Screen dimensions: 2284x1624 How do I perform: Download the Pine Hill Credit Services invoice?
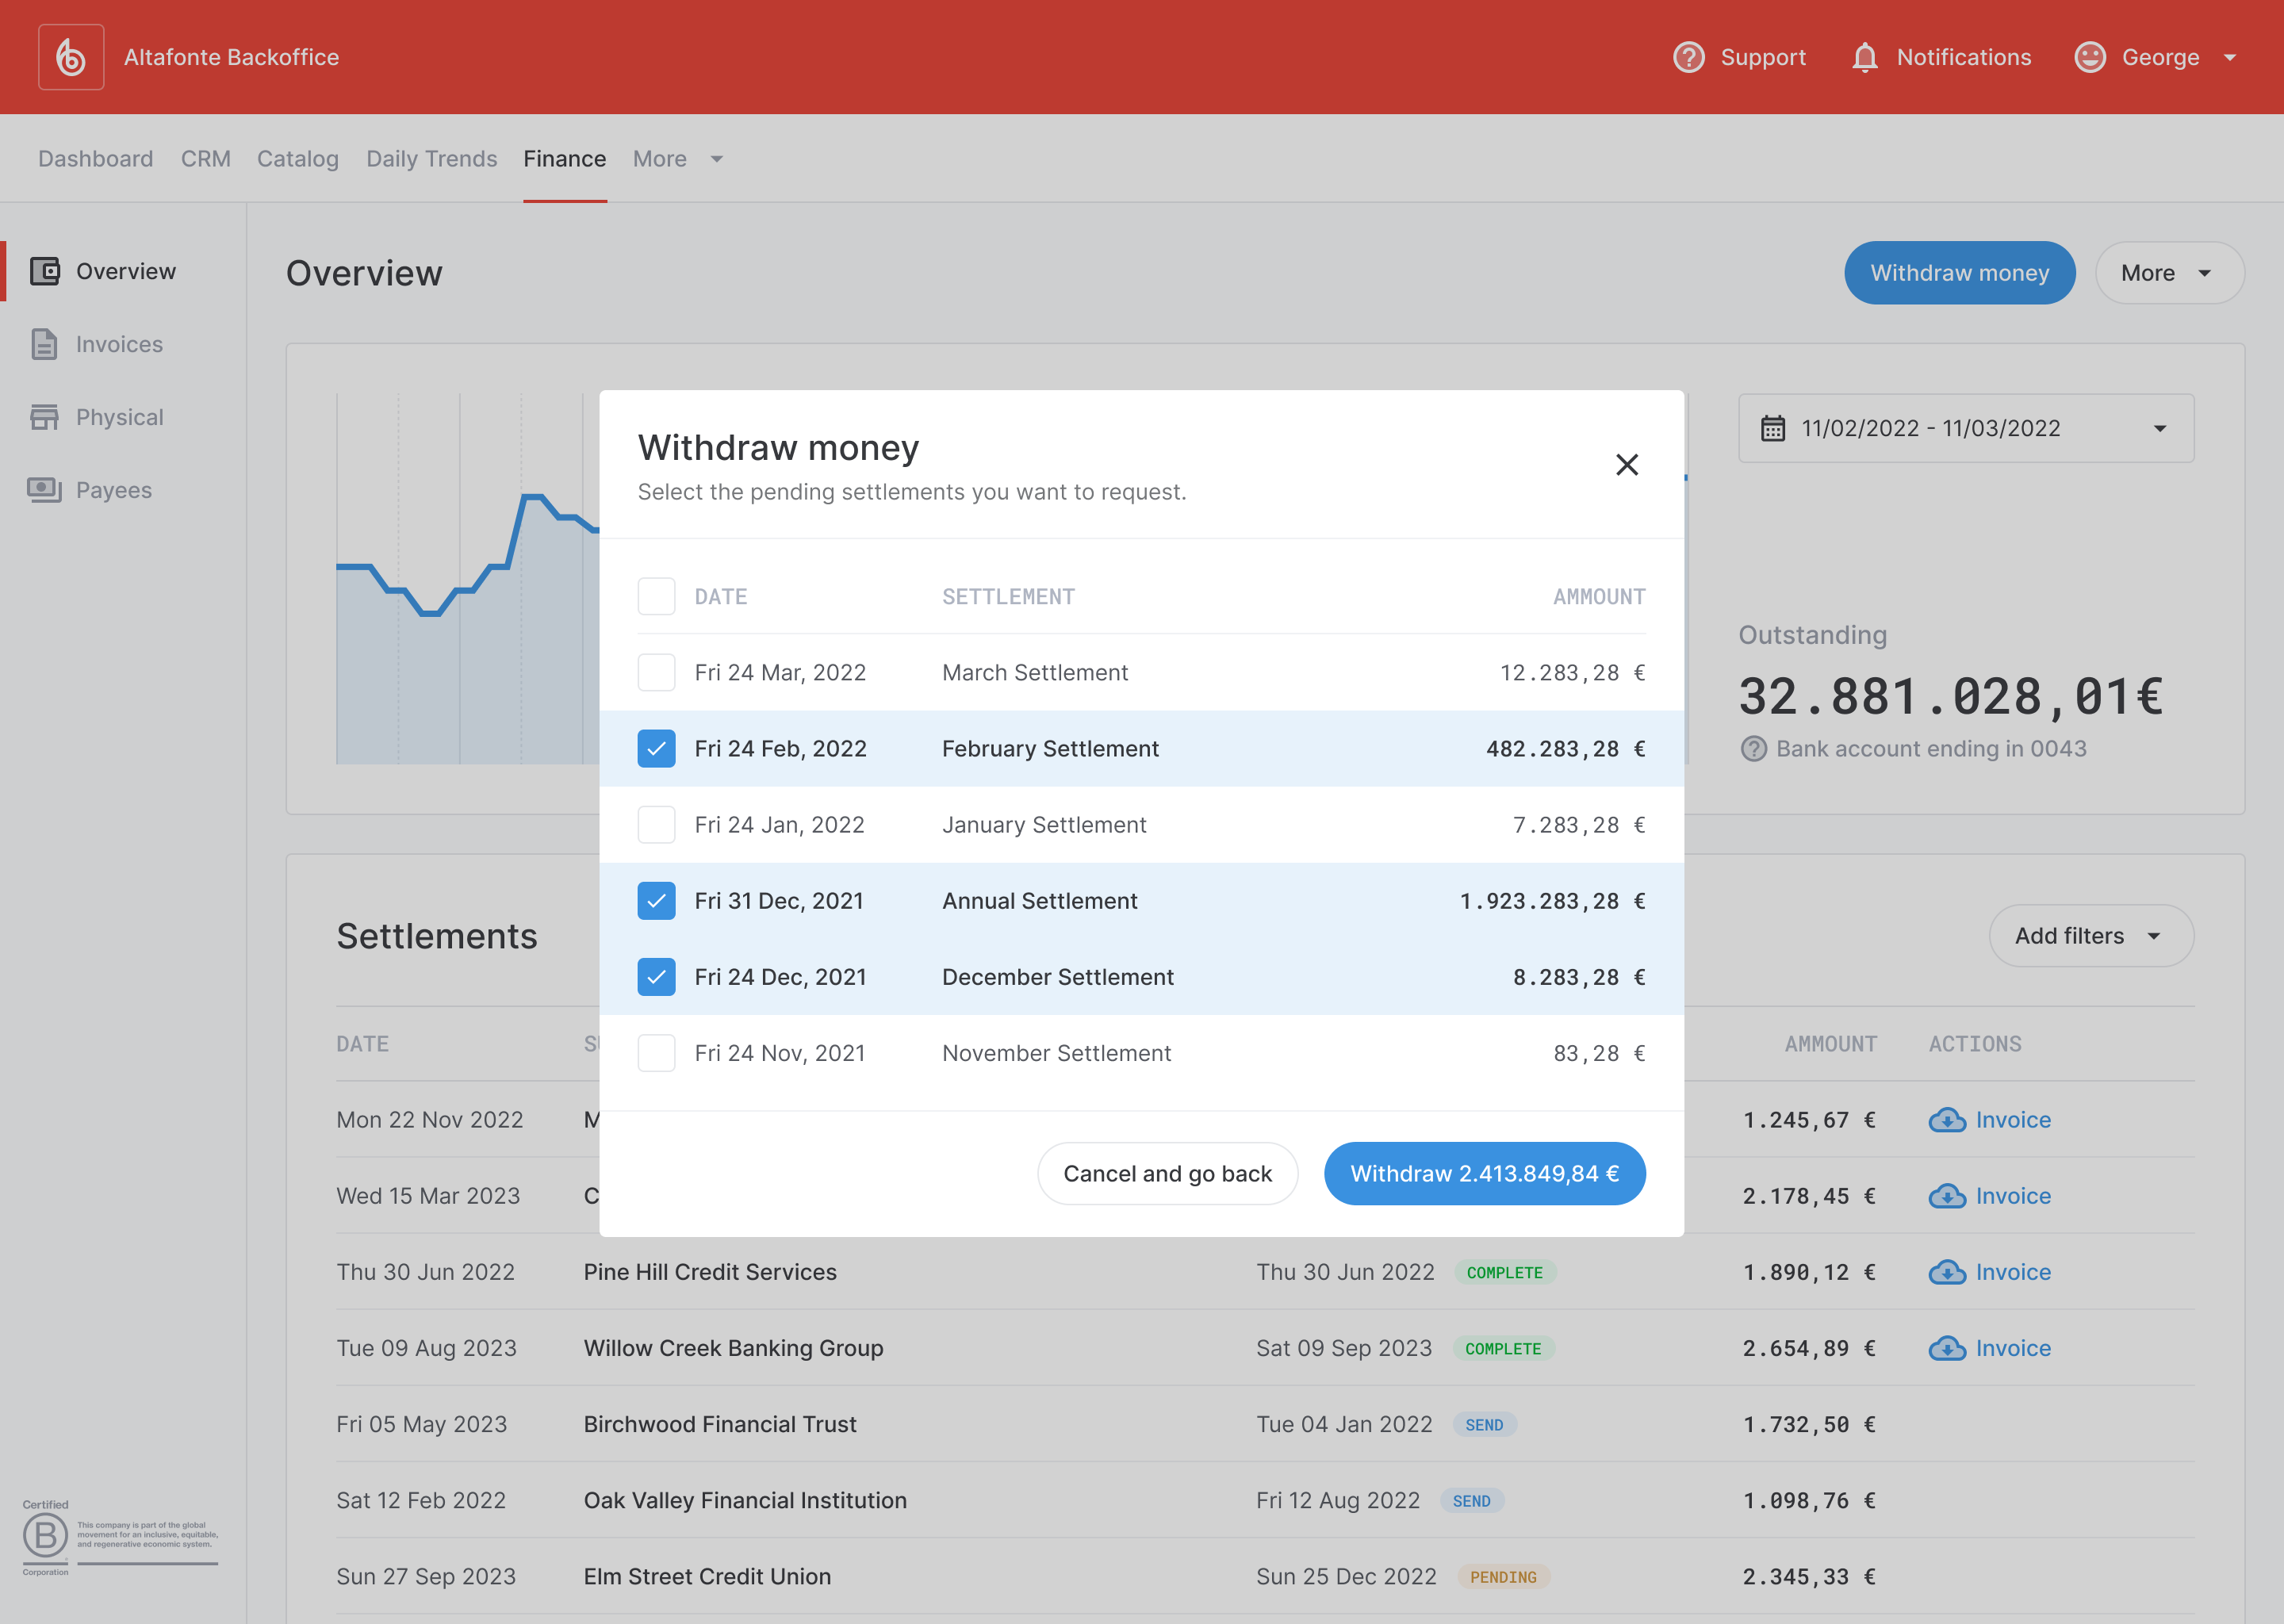click(x=1989, y=1272)
